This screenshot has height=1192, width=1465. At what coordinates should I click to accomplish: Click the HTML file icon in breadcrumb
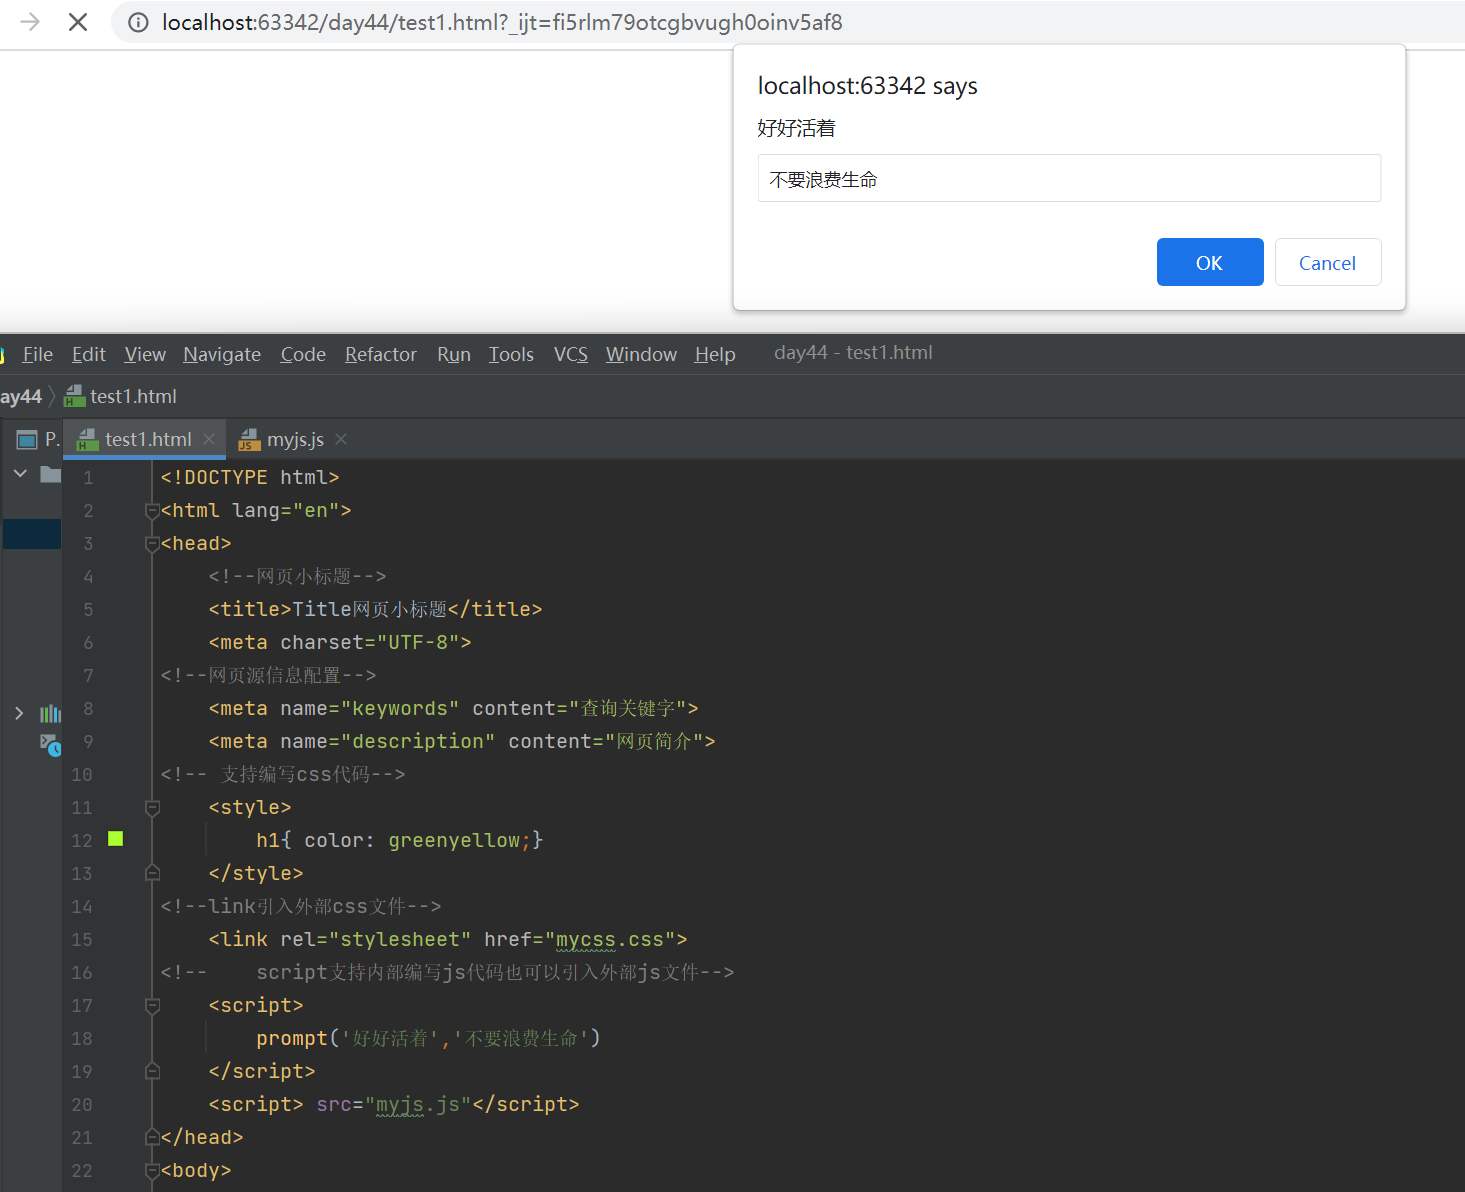74,397
